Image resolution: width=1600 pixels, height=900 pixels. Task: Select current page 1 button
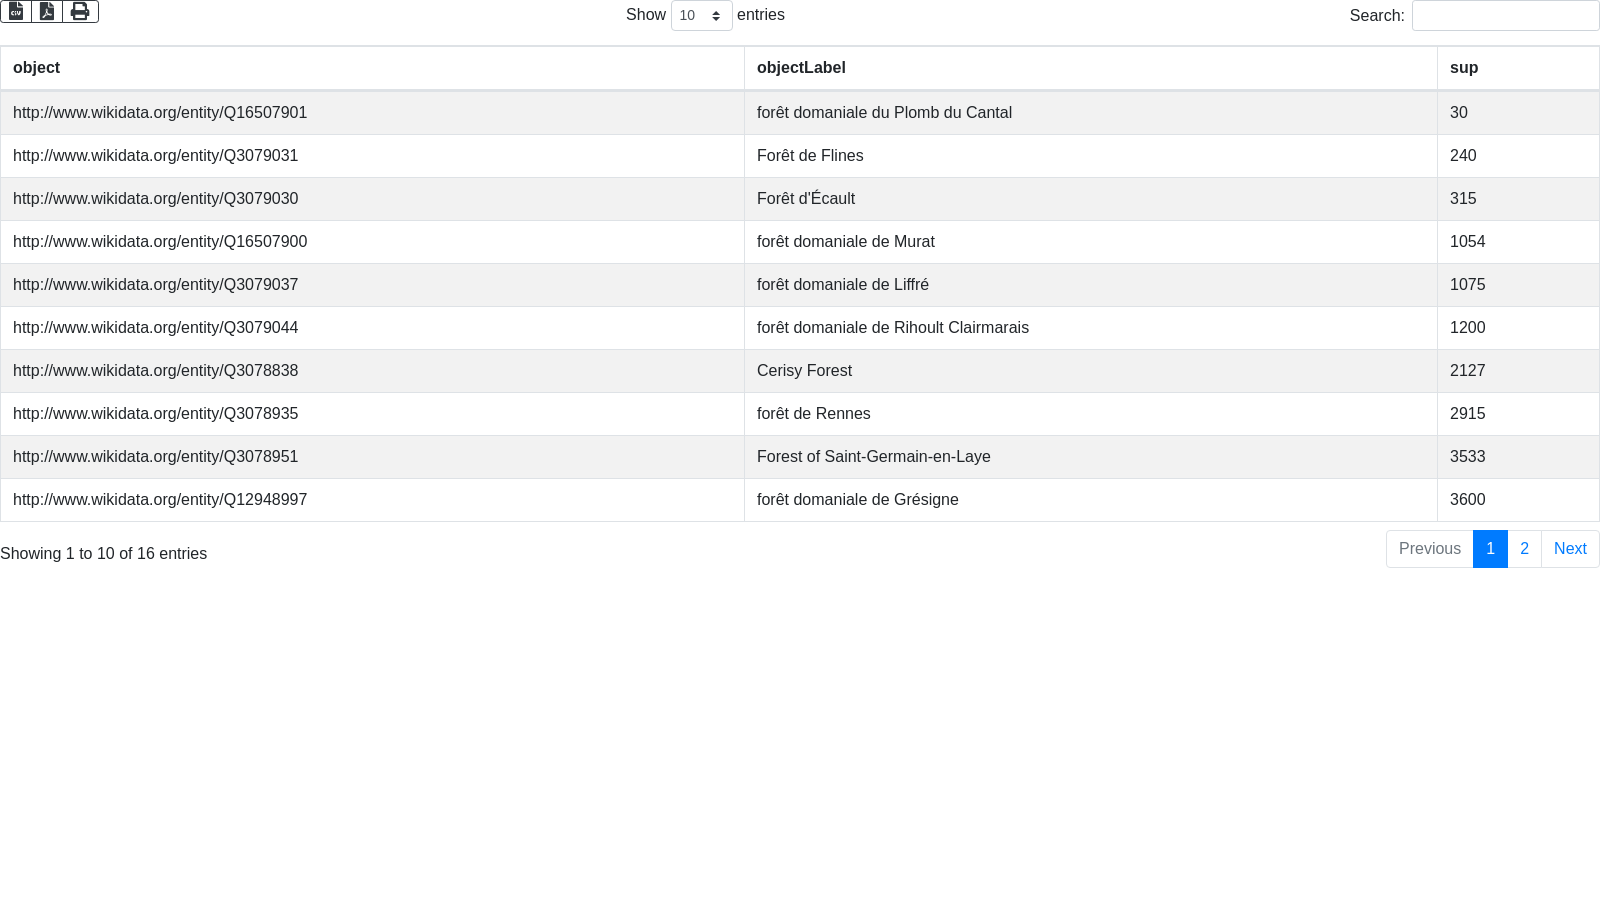tap(1490, 549)
